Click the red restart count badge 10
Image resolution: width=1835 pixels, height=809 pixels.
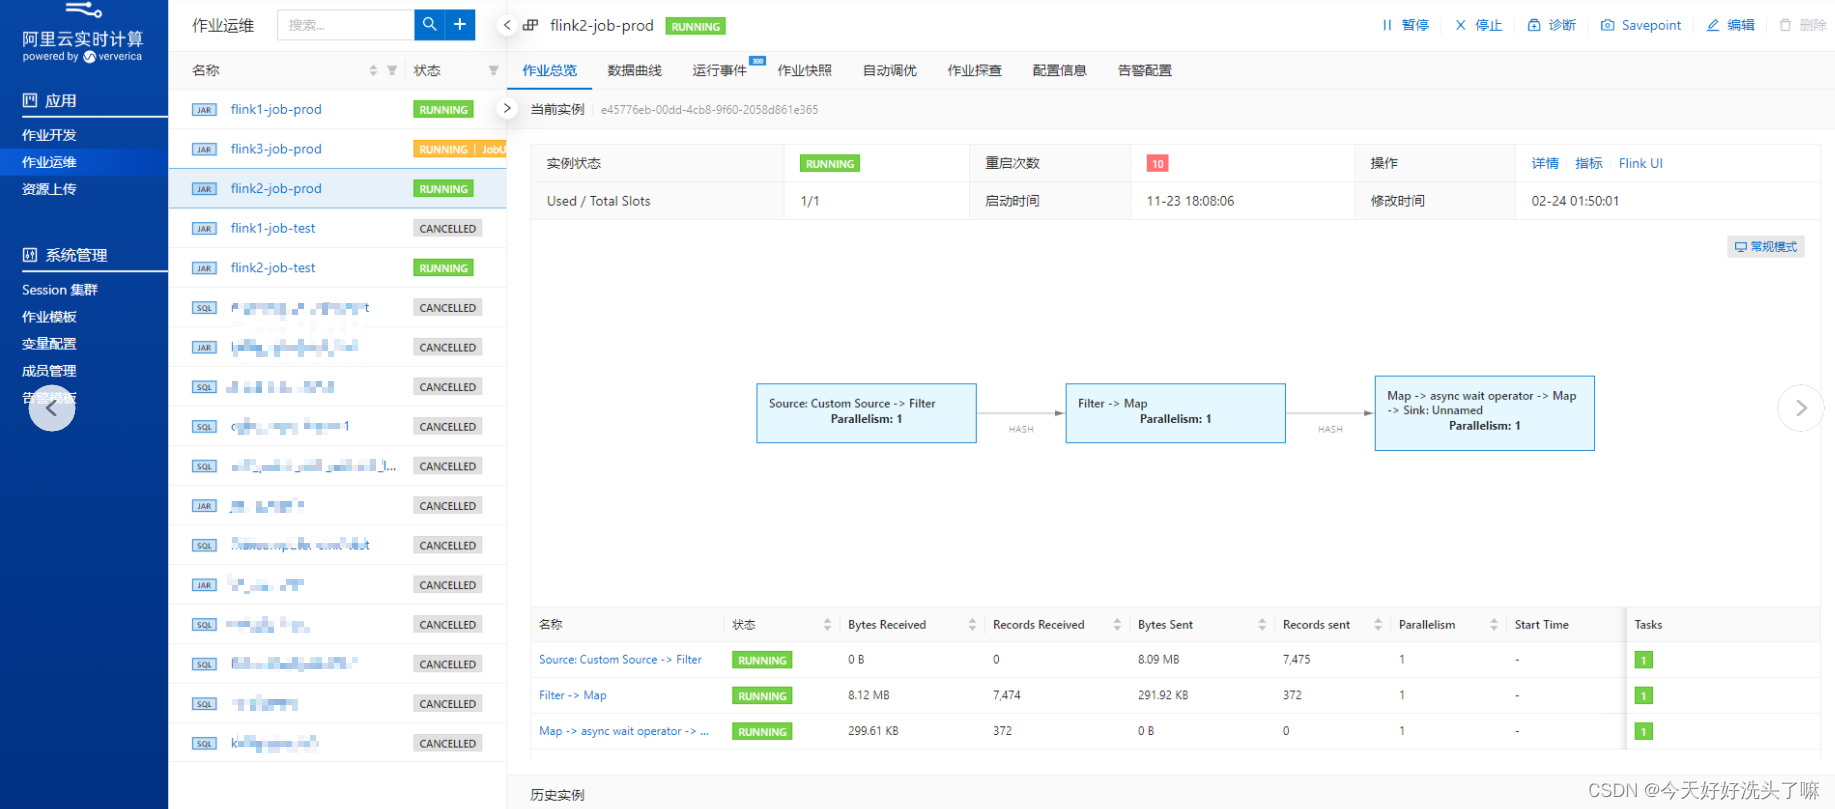coord(1157,164)
